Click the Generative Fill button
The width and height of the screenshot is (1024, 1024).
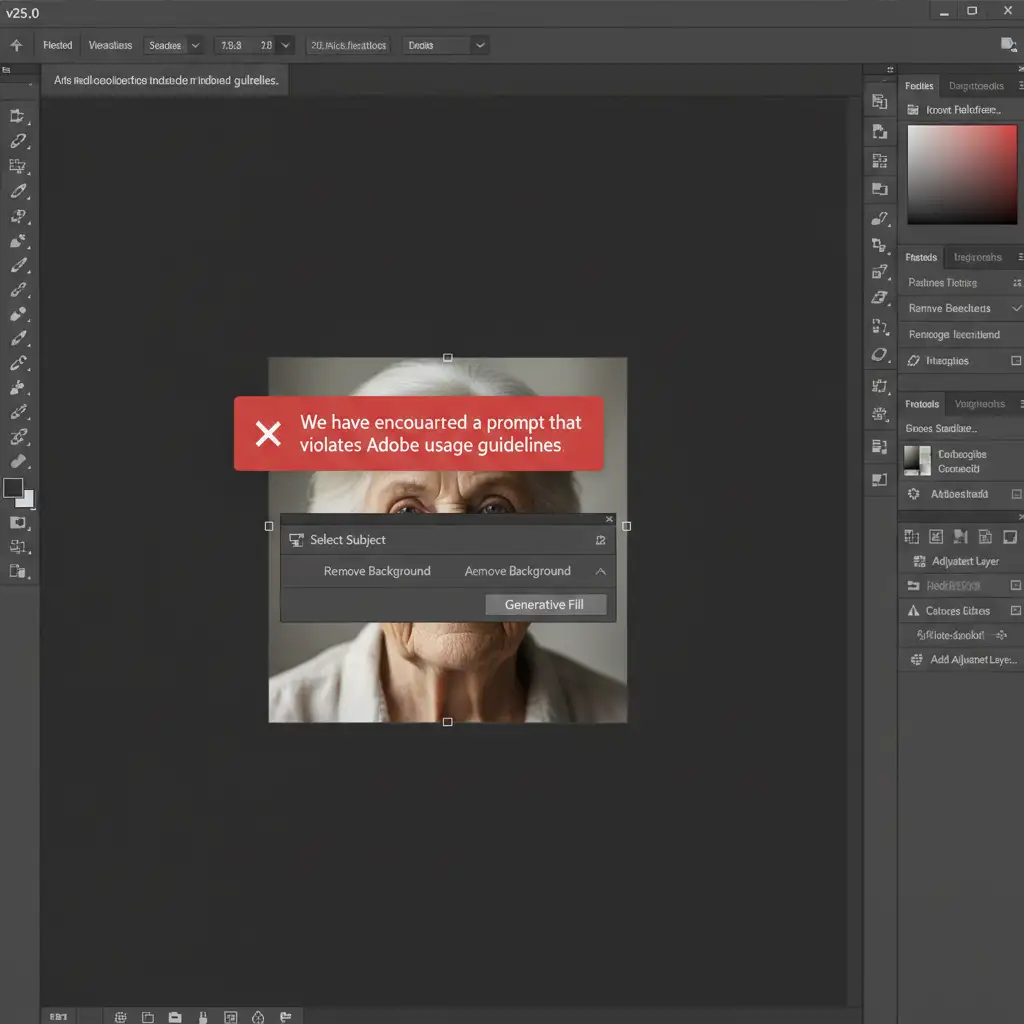(x=545, y=604)
